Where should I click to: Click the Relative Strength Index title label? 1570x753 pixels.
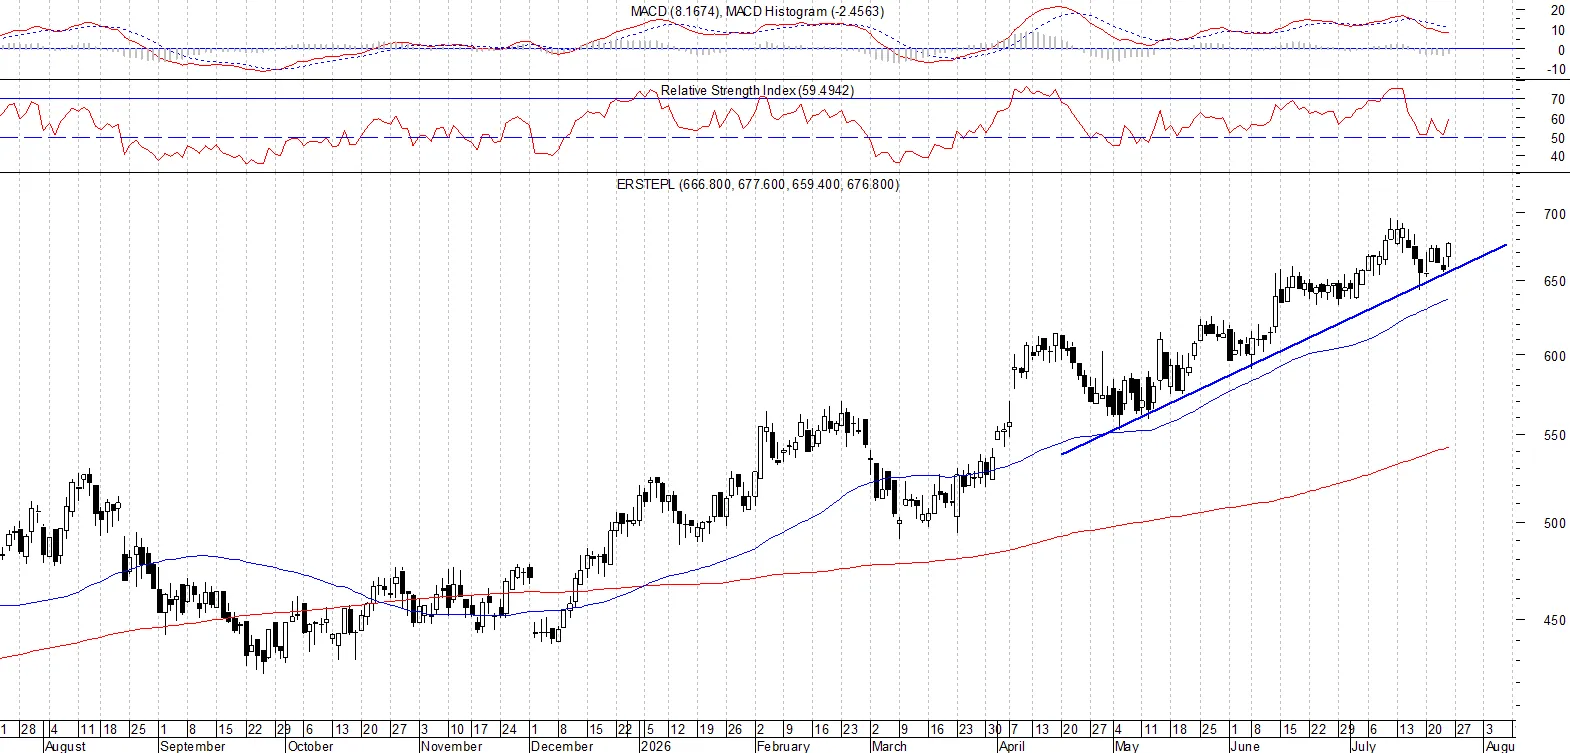pyautogui.click(x=757, y=90)
